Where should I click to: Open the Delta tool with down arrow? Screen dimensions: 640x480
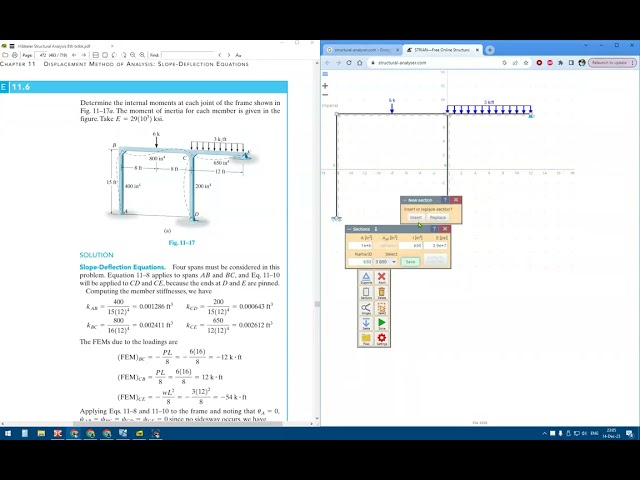[x=366, y=324]
